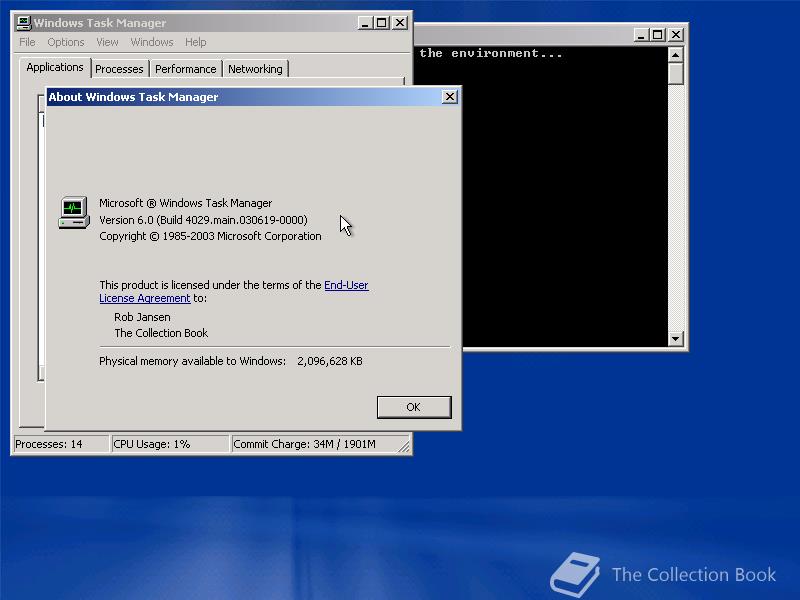Click the console scrollbar down arrow
This screenshot has width=800, height=600.
676,338
